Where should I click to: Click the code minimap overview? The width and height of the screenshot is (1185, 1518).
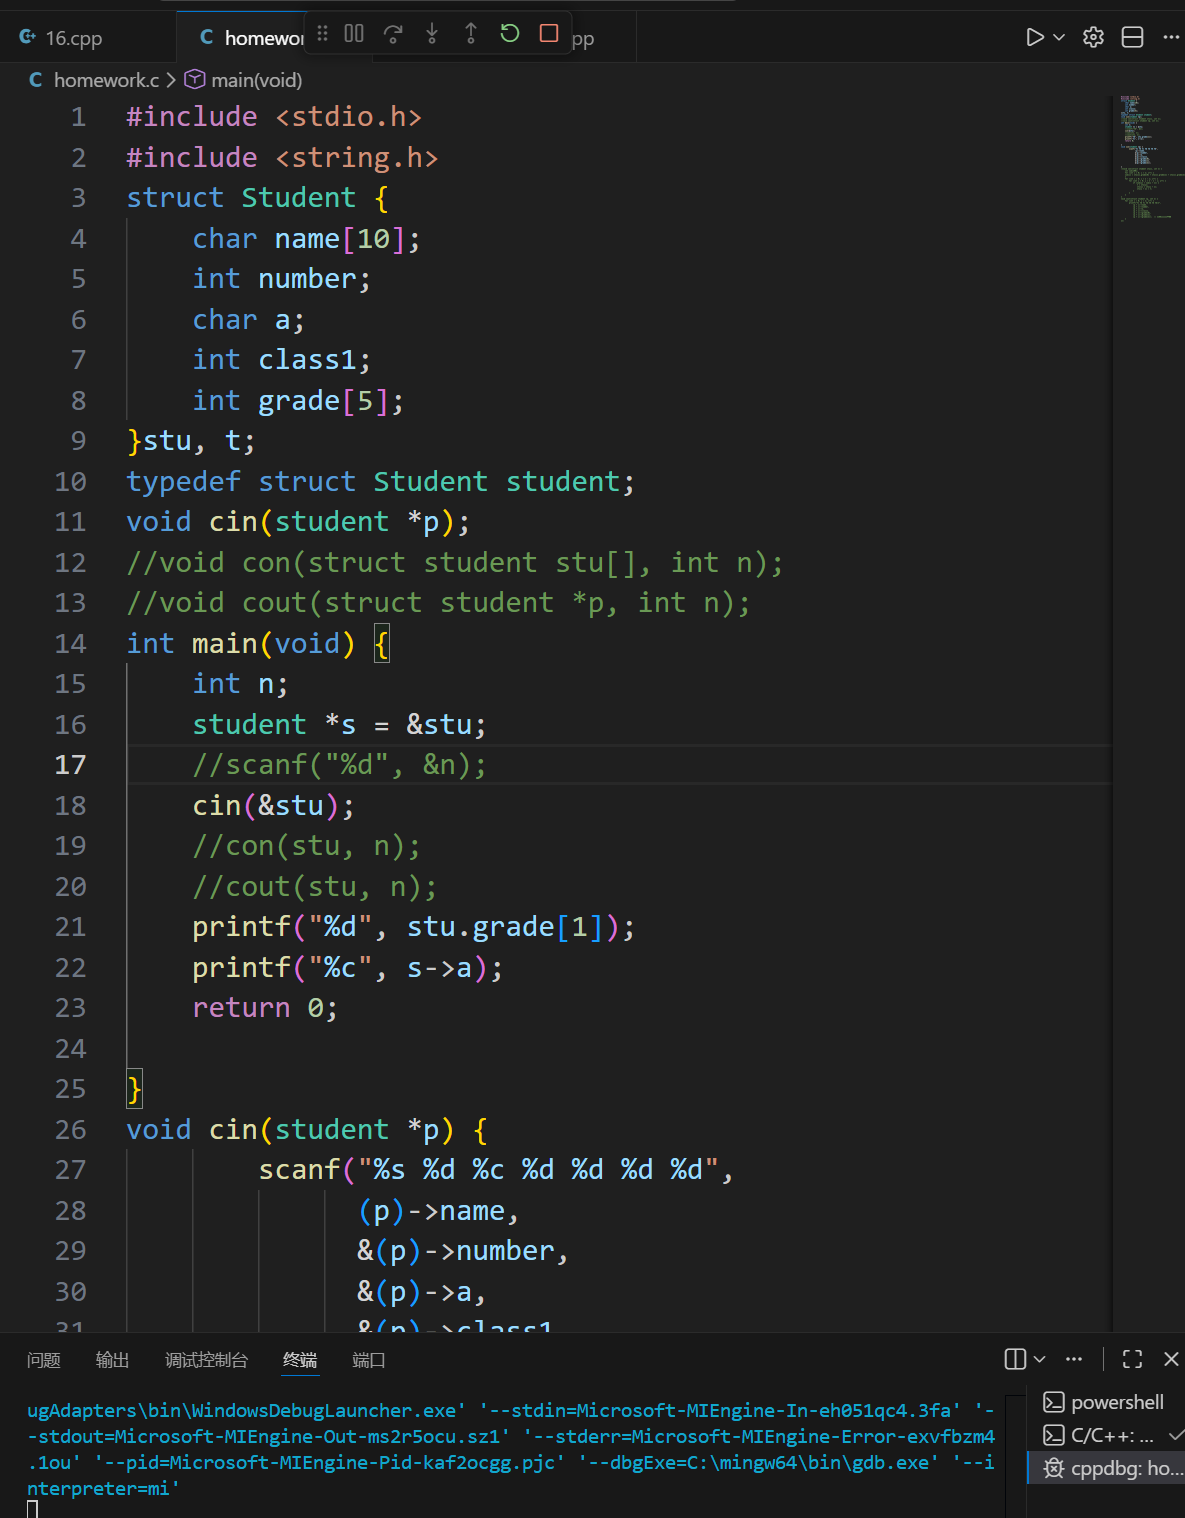coord(1148,158)
